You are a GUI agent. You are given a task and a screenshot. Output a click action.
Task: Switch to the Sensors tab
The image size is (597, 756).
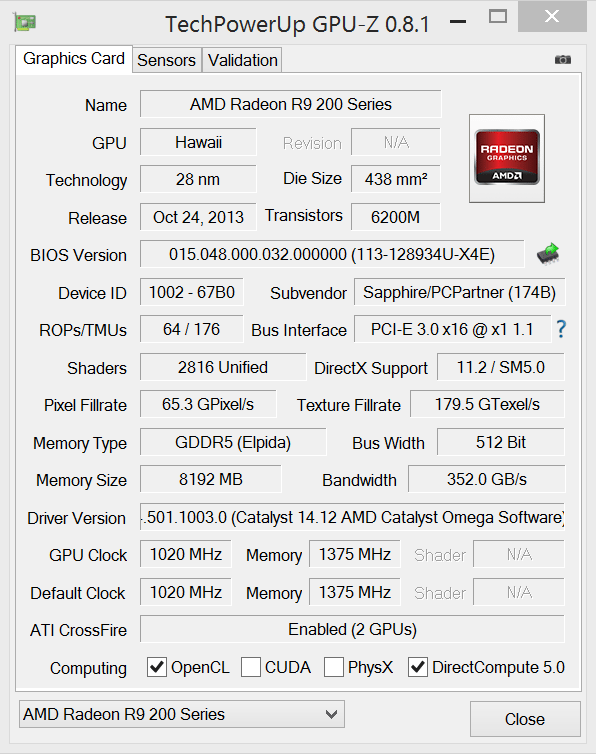point(166,61)
